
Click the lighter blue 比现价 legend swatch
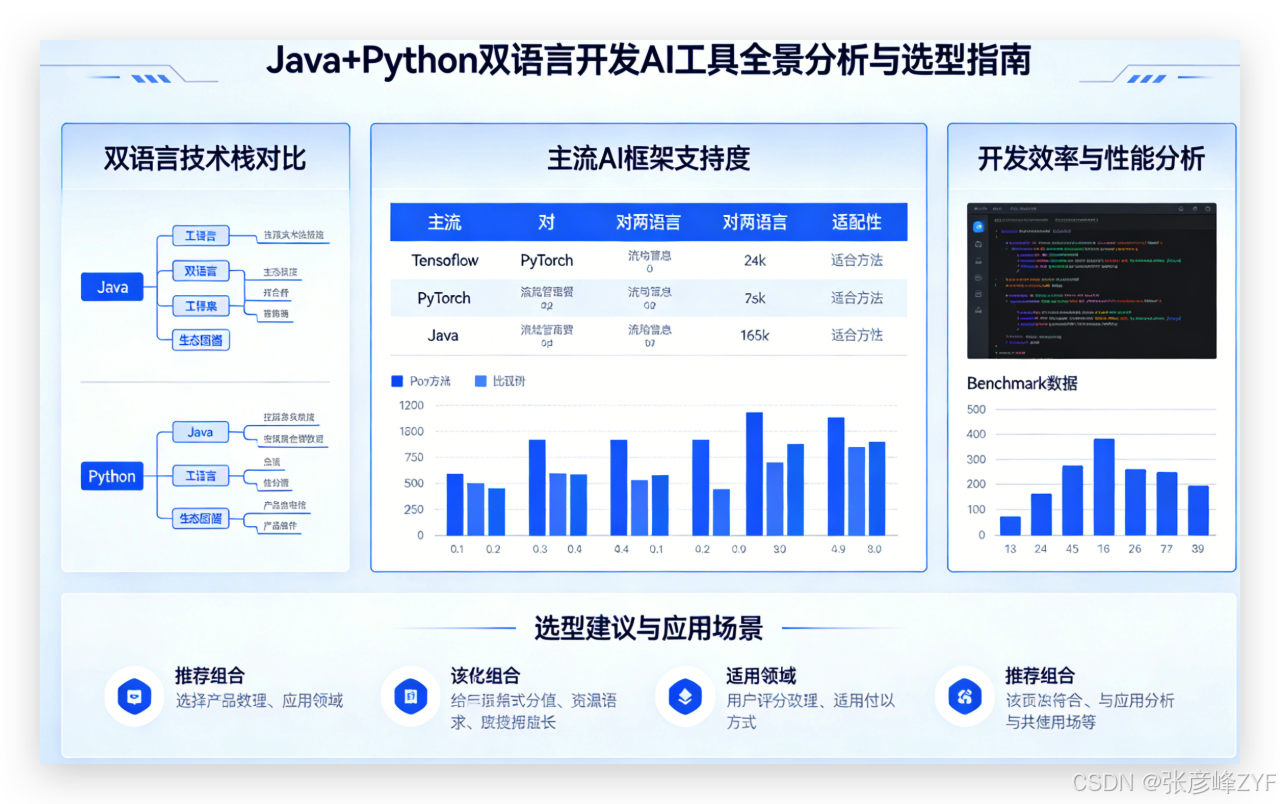point(480,381)
